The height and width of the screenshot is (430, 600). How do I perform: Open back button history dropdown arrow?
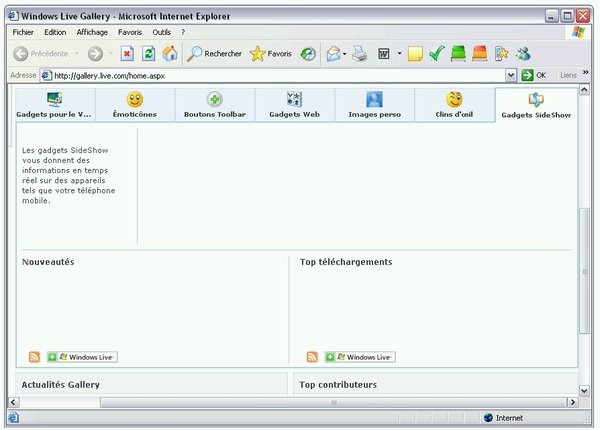click(x=77, y=54)
